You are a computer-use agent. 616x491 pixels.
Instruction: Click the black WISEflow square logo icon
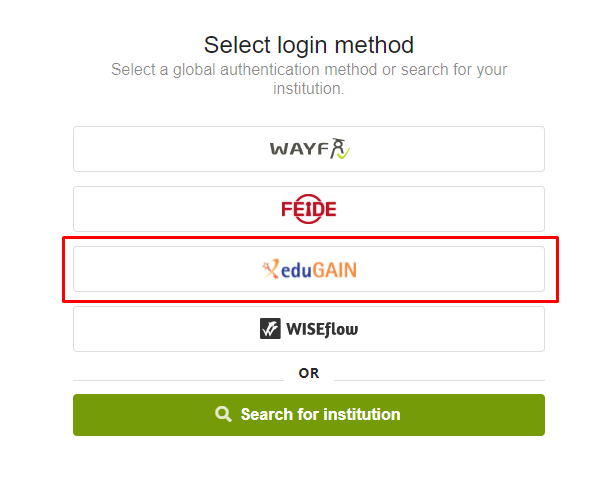click(270, 328)
